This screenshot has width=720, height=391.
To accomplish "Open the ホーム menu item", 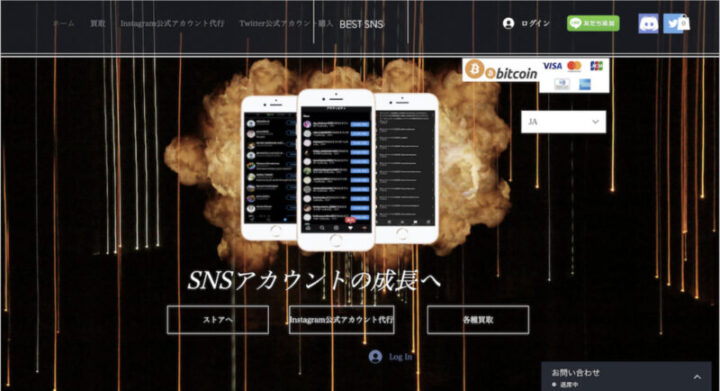I will click(x=63, y=23).
